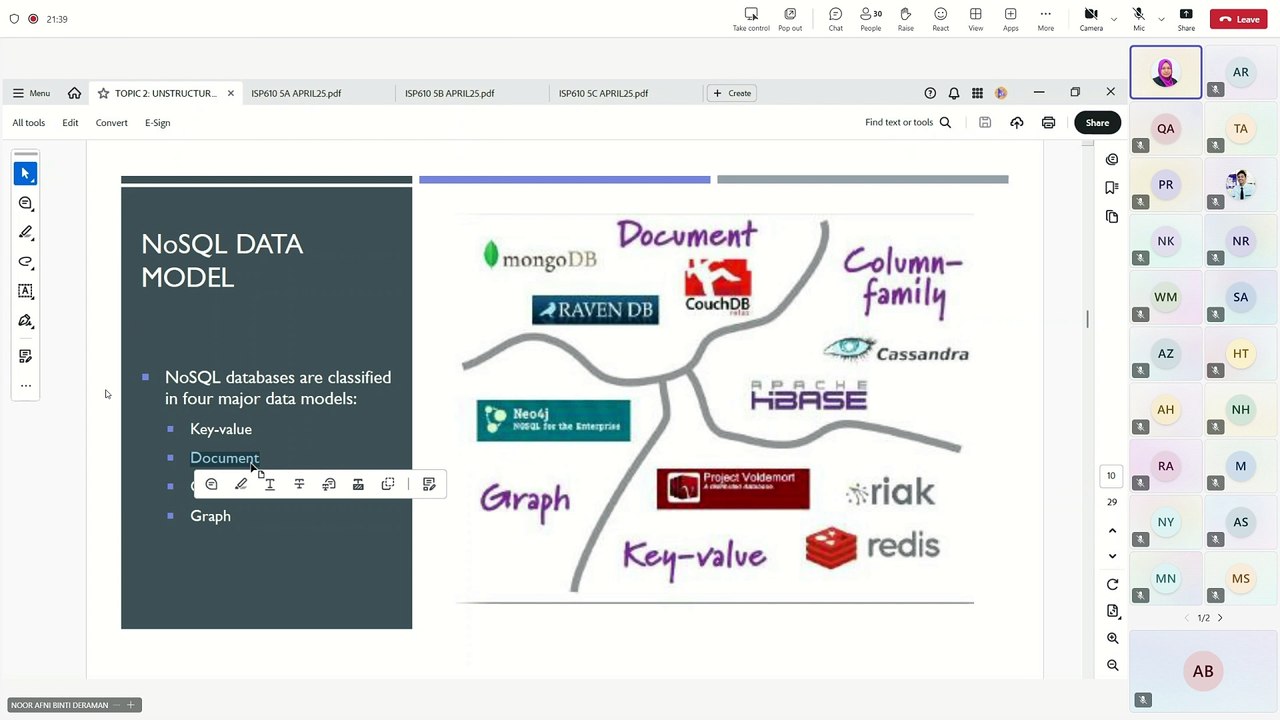
Task: Switch to ISP610 5B APRIL25.pdf tab
Action: pyautogui.click(x=450, y=93)
